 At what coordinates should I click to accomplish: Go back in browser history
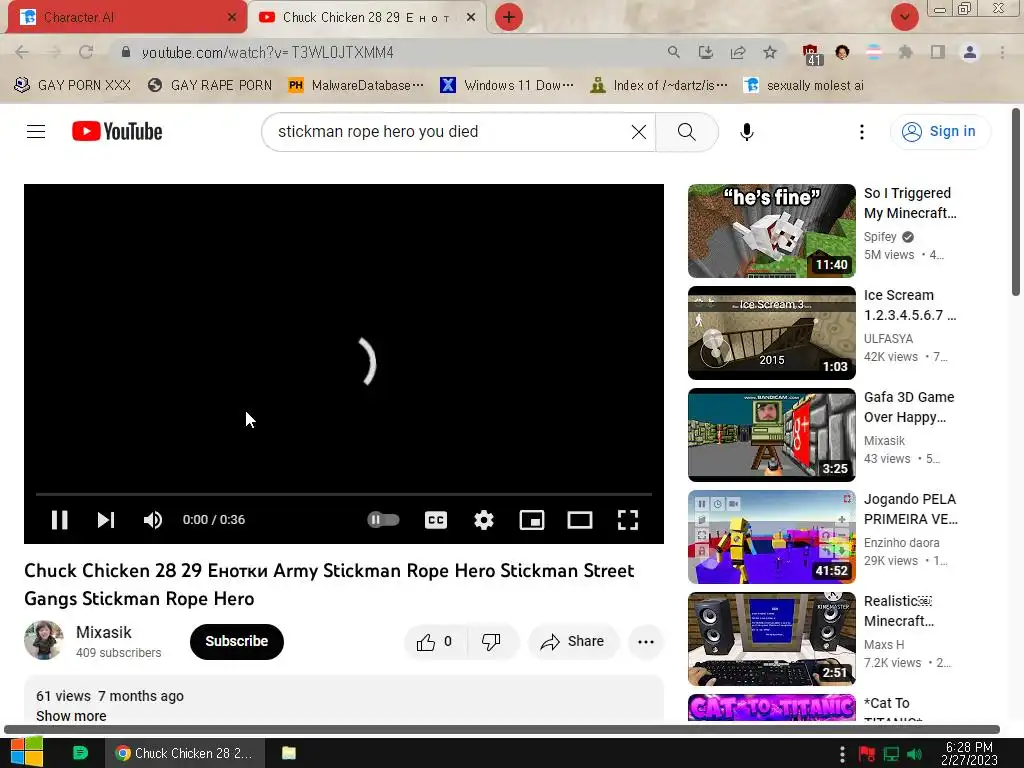pos(22,52)
